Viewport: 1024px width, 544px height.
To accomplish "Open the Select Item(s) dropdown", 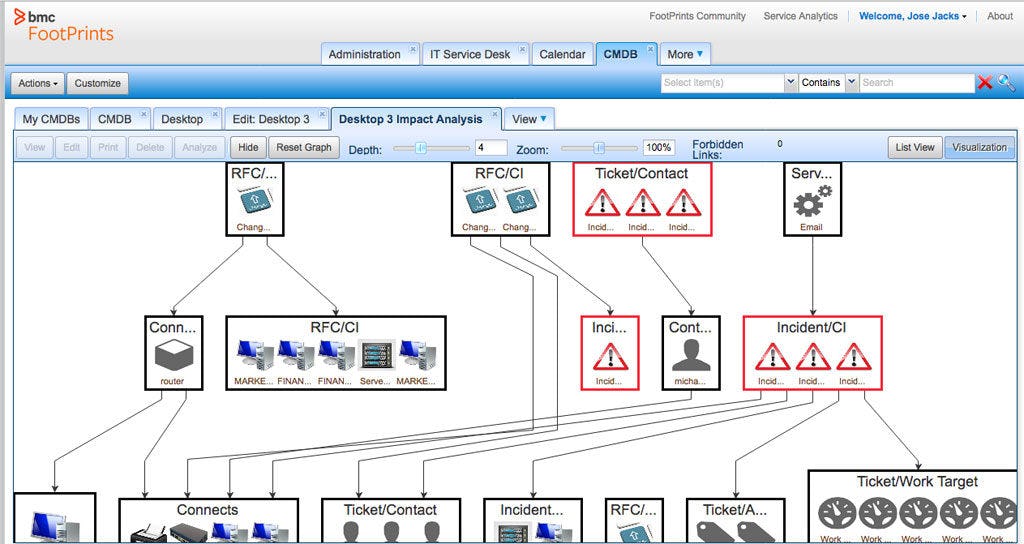I will 791,82.
